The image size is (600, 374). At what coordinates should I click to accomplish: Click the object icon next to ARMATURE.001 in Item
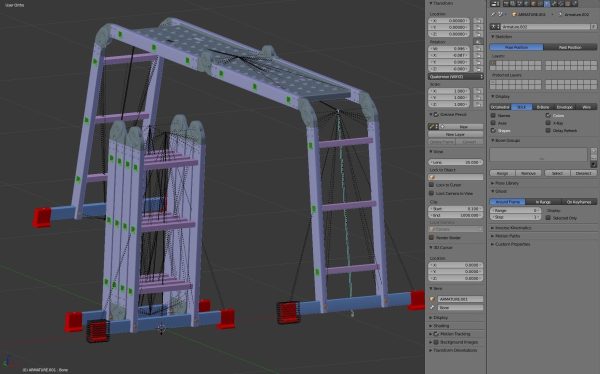tap(432, 299)
